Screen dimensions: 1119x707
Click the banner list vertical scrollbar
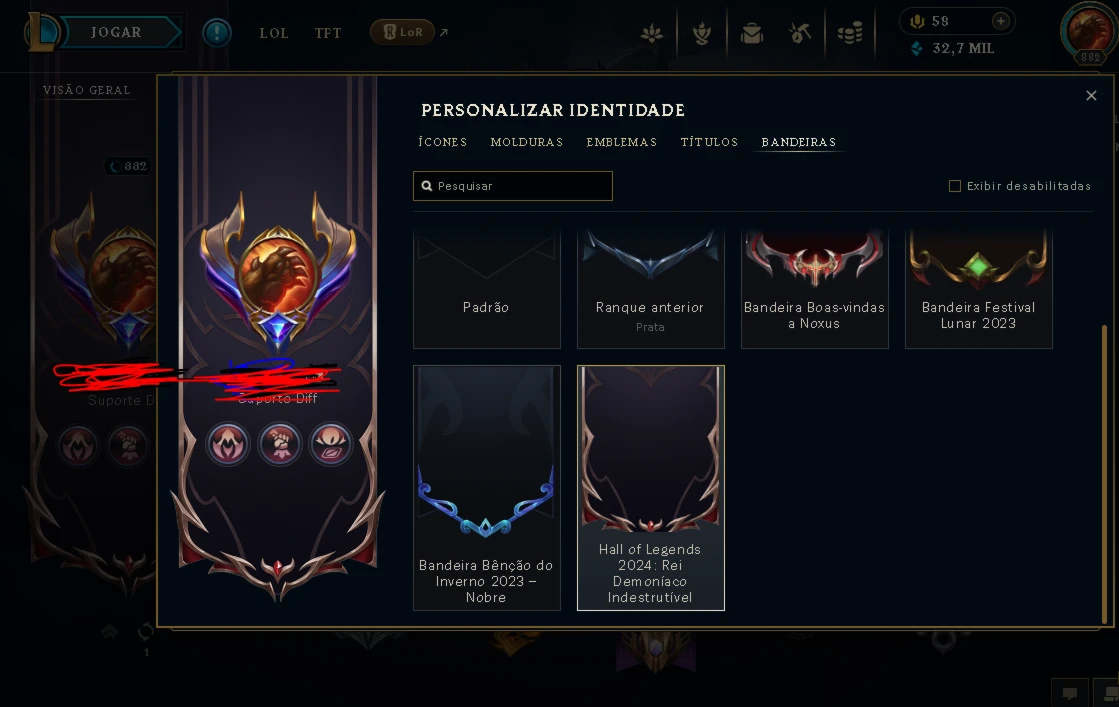(1106, 473)
